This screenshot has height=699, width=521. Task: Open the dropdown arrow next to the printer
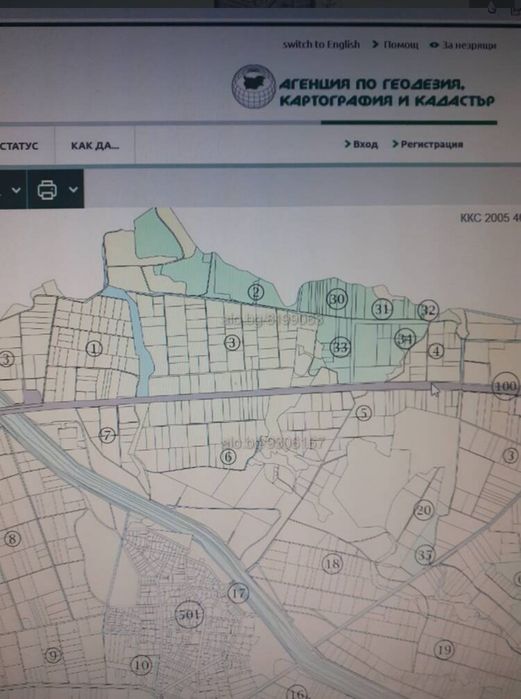(x=74, y=189)
